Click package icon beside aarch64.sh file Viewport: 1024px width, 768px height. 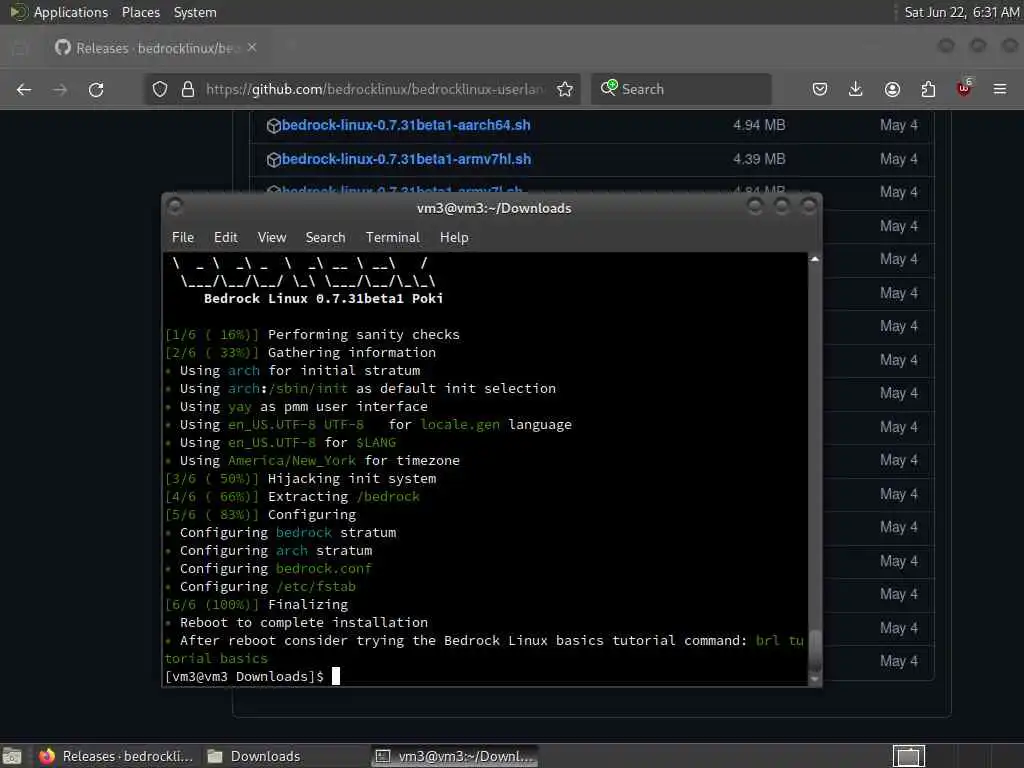pos(274,126)
